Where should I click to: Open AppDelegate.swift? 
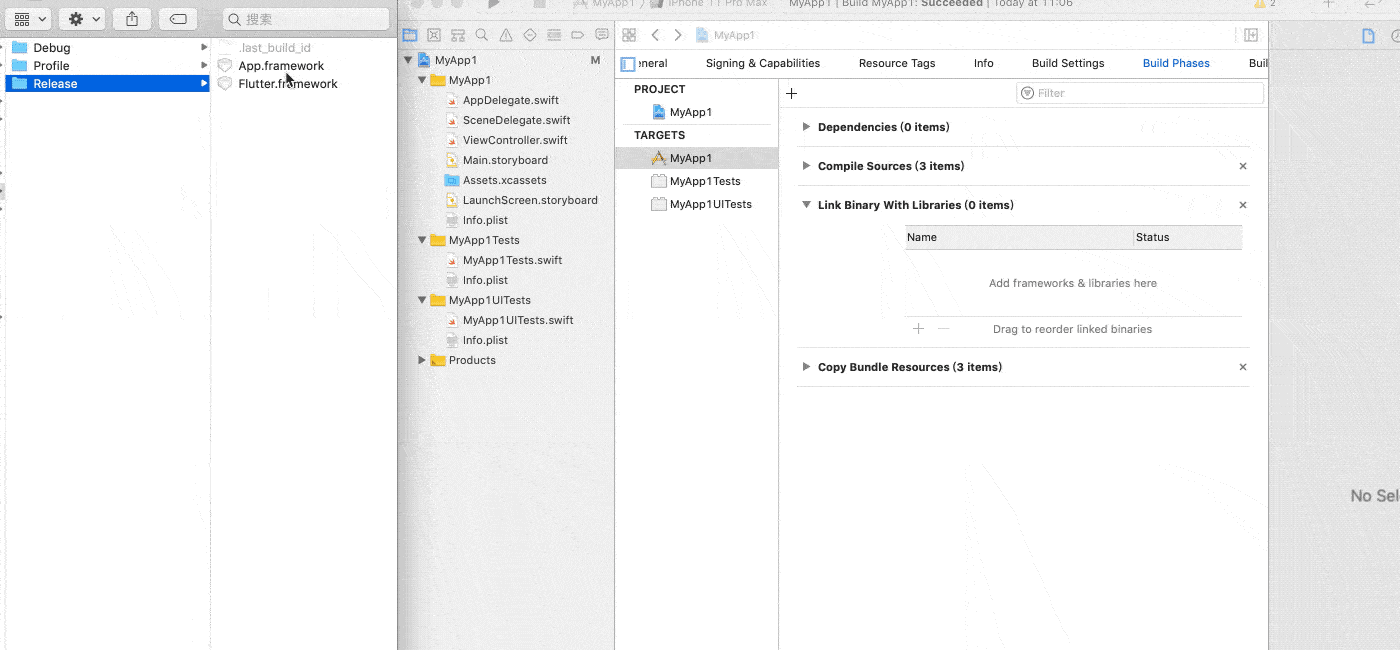click(x=510, y=100)
